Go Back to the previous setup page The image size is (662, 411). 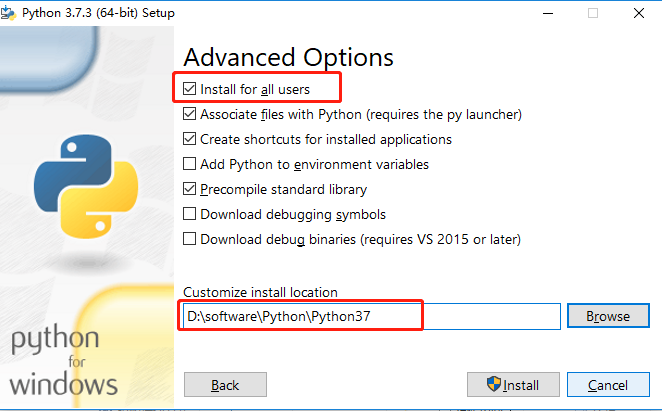point(225,385)
